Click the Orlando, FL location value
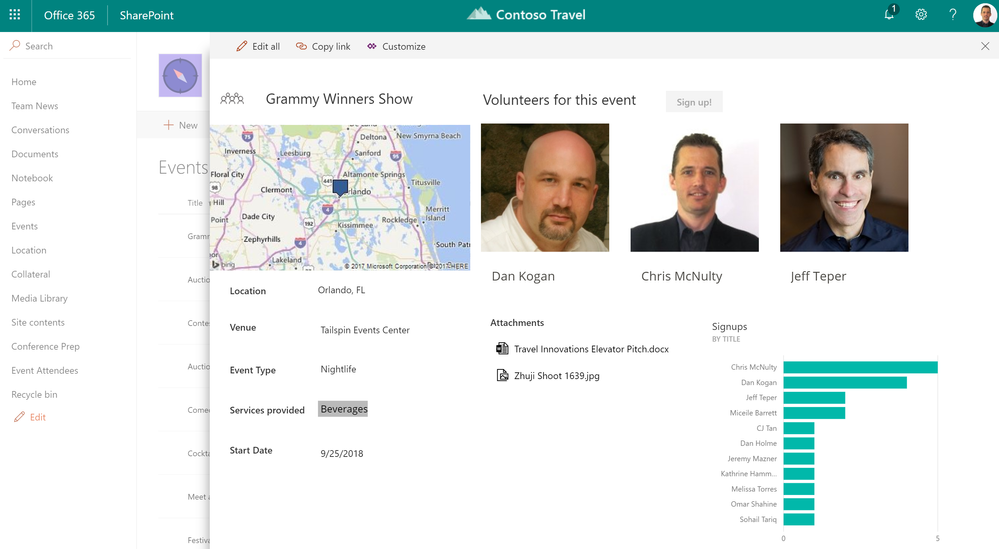Image resolution: width=999 pixels, height=549 pixels. [341, 290]
